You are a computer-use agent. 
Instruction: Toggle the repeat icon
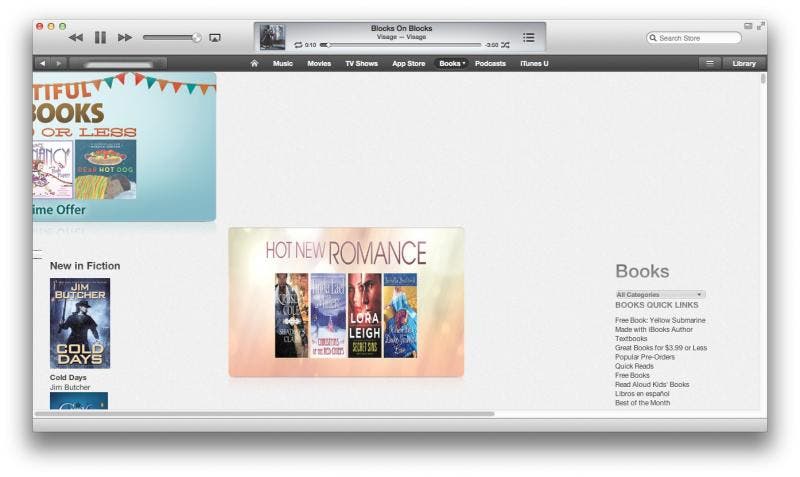(298, 45)
